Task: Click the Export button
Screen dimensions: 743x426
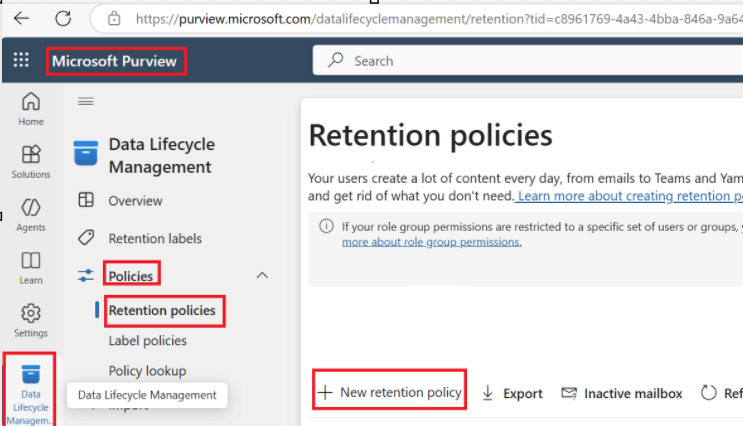Action: (x=512, y=393)
